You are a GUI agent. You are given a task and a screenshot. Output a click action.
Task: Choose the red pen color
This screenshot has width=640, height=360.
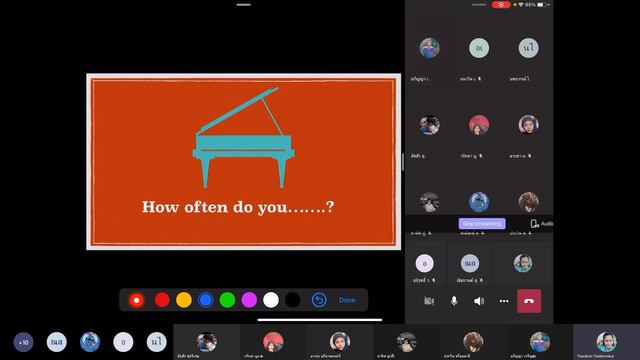[x=162, y=300]
